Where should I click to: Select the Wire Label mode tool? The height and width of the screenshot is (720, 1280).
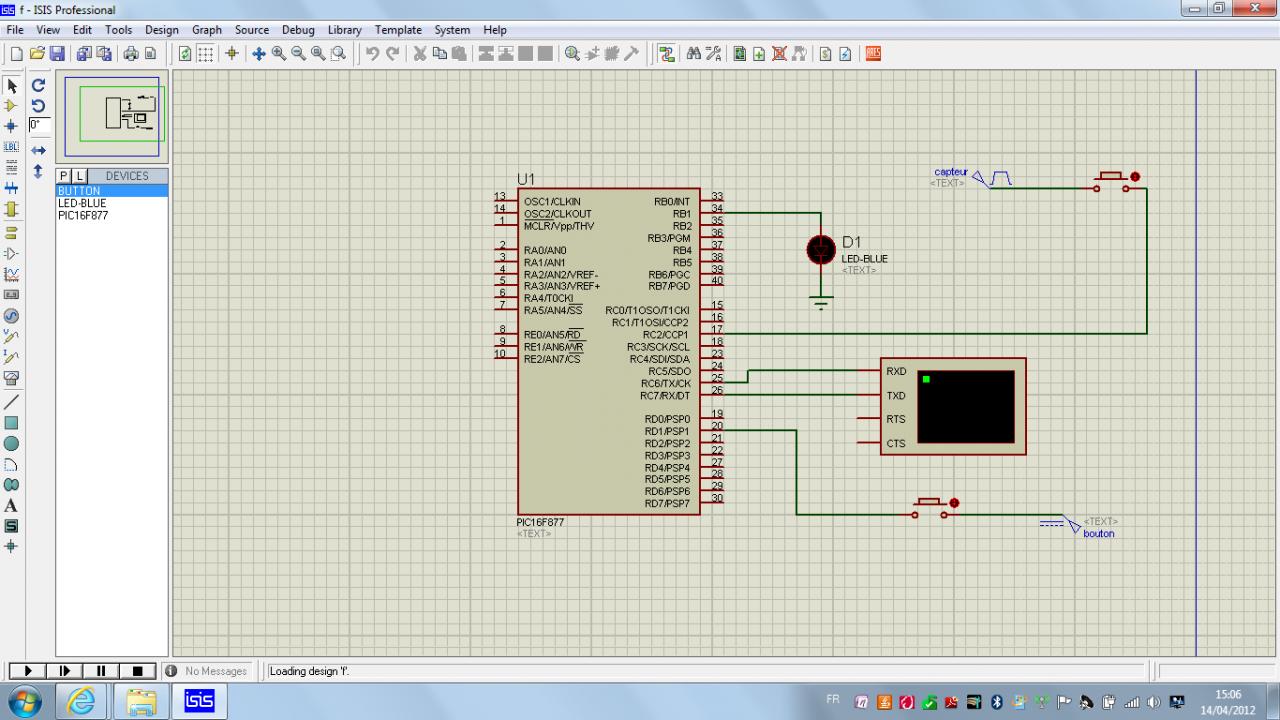(12, 147)
